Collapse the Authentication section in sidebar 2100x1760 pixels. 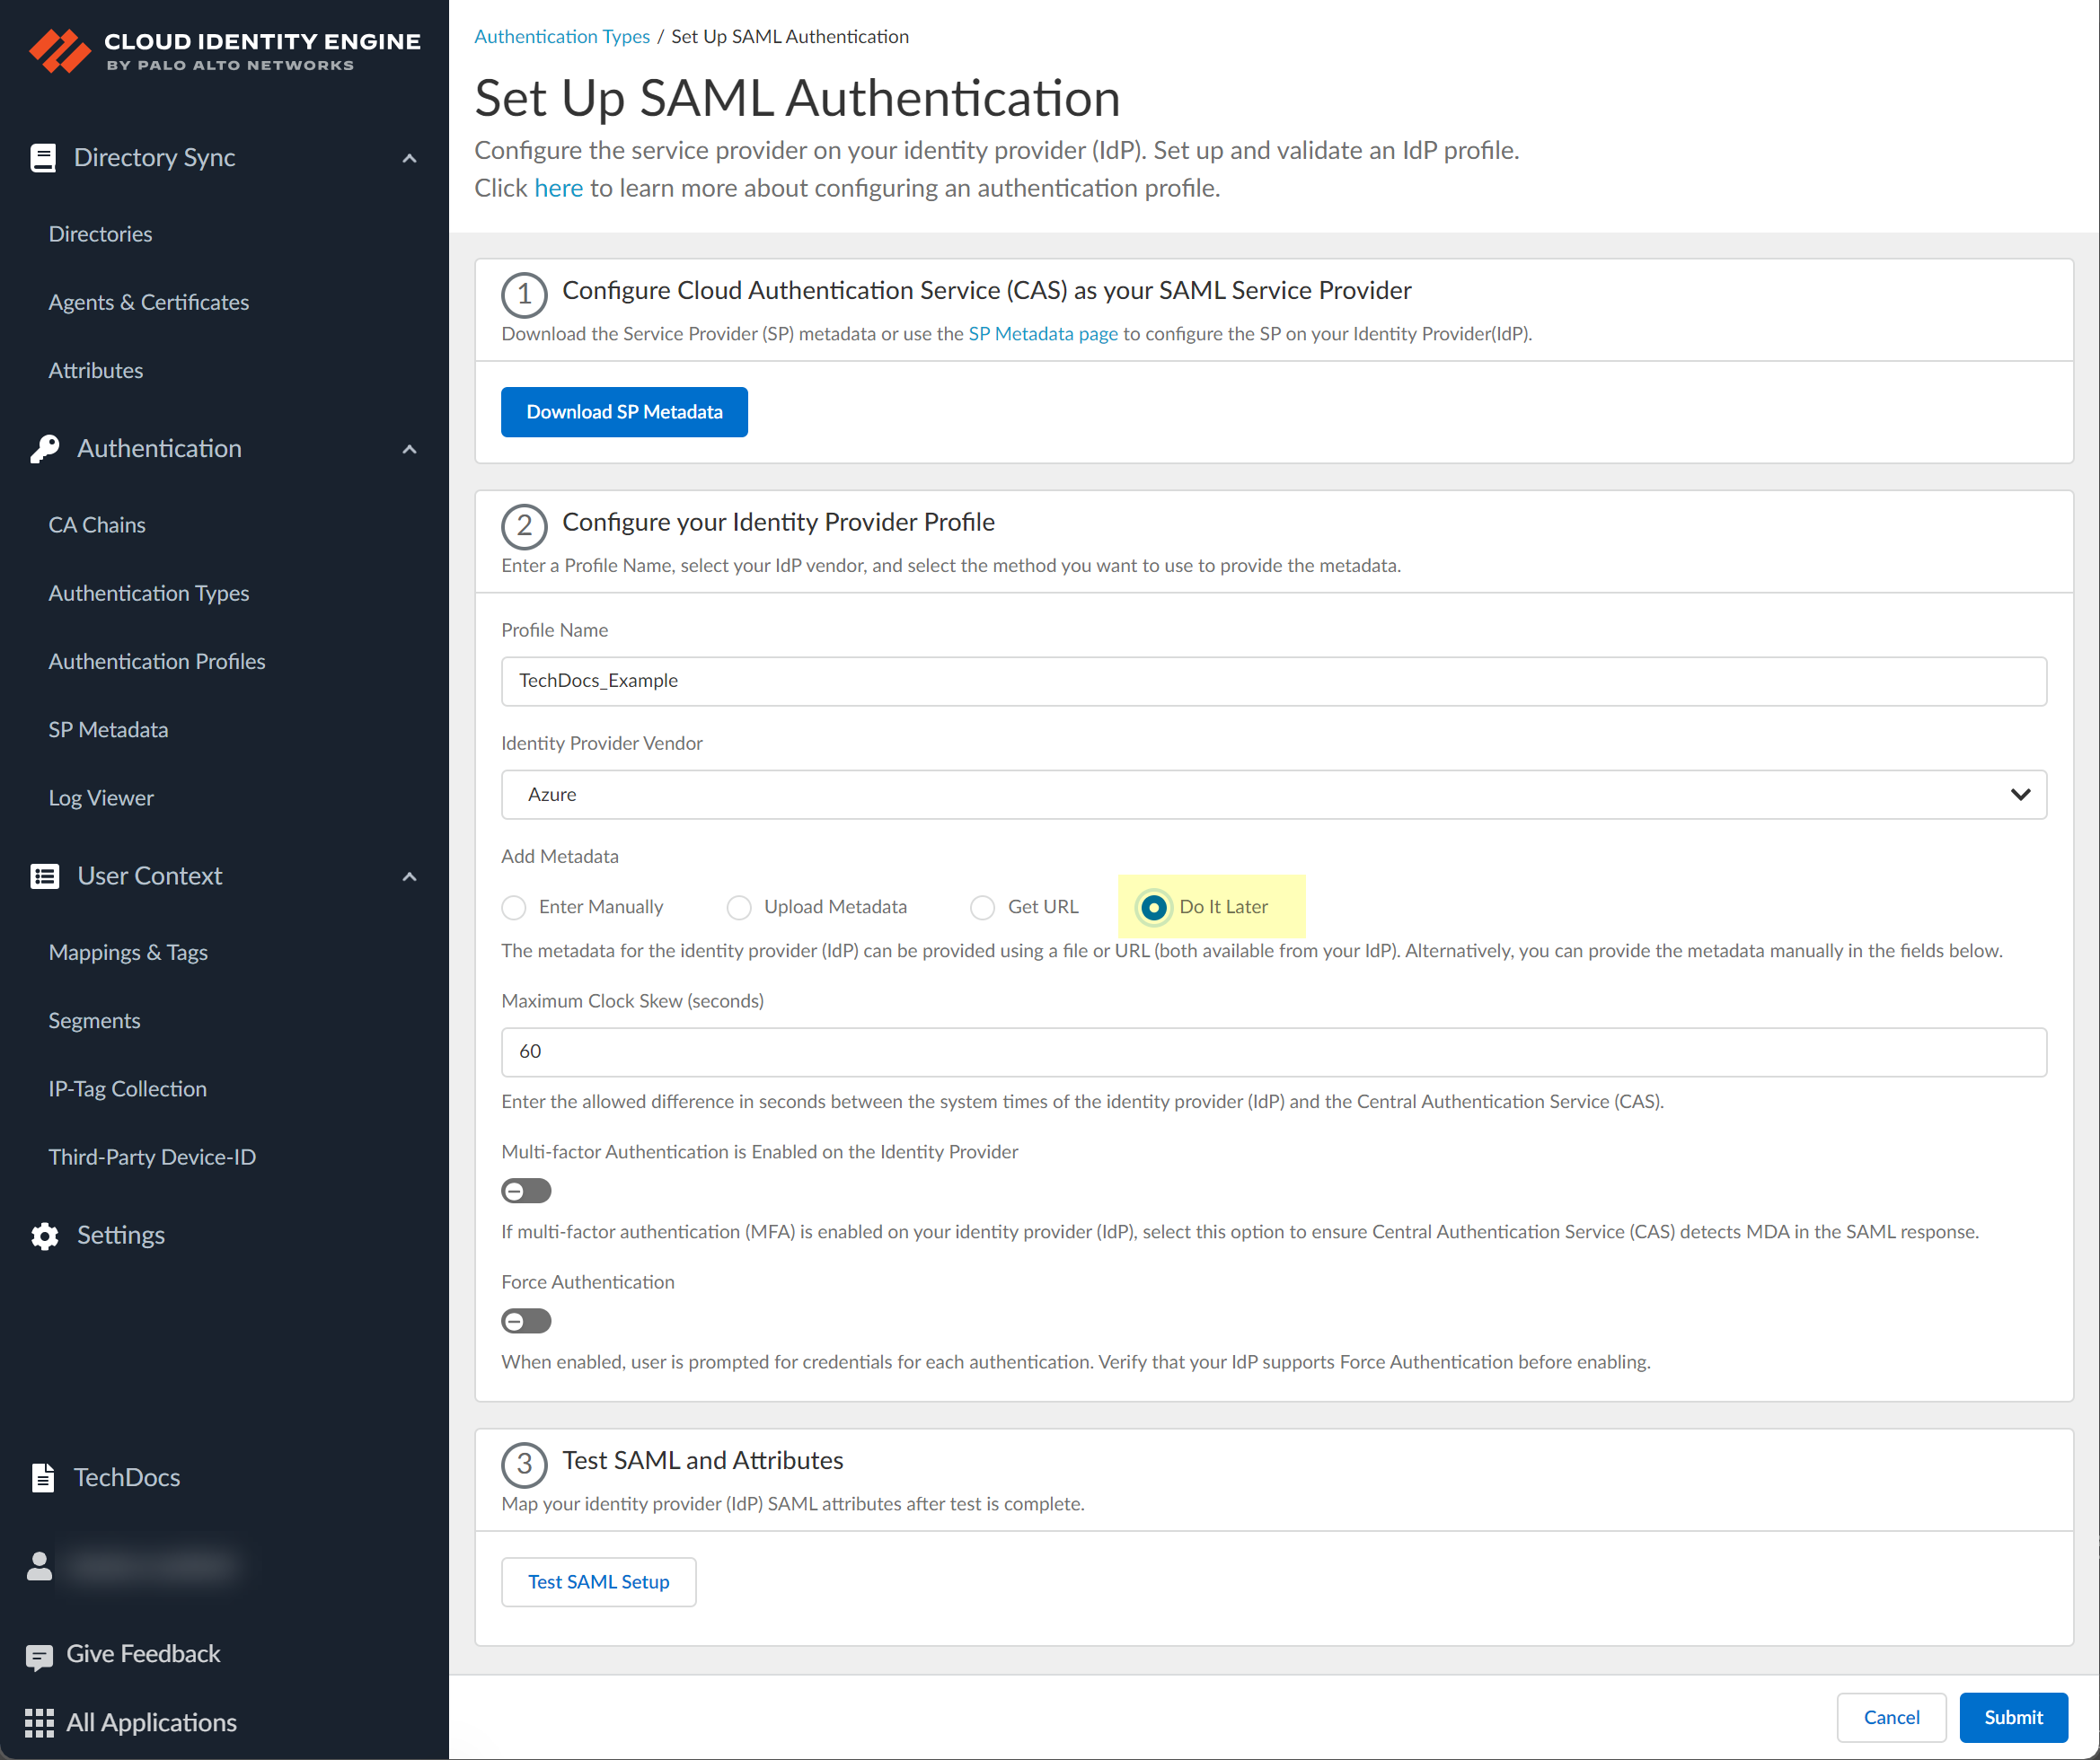pyautogui.click(x=410, y=449)
